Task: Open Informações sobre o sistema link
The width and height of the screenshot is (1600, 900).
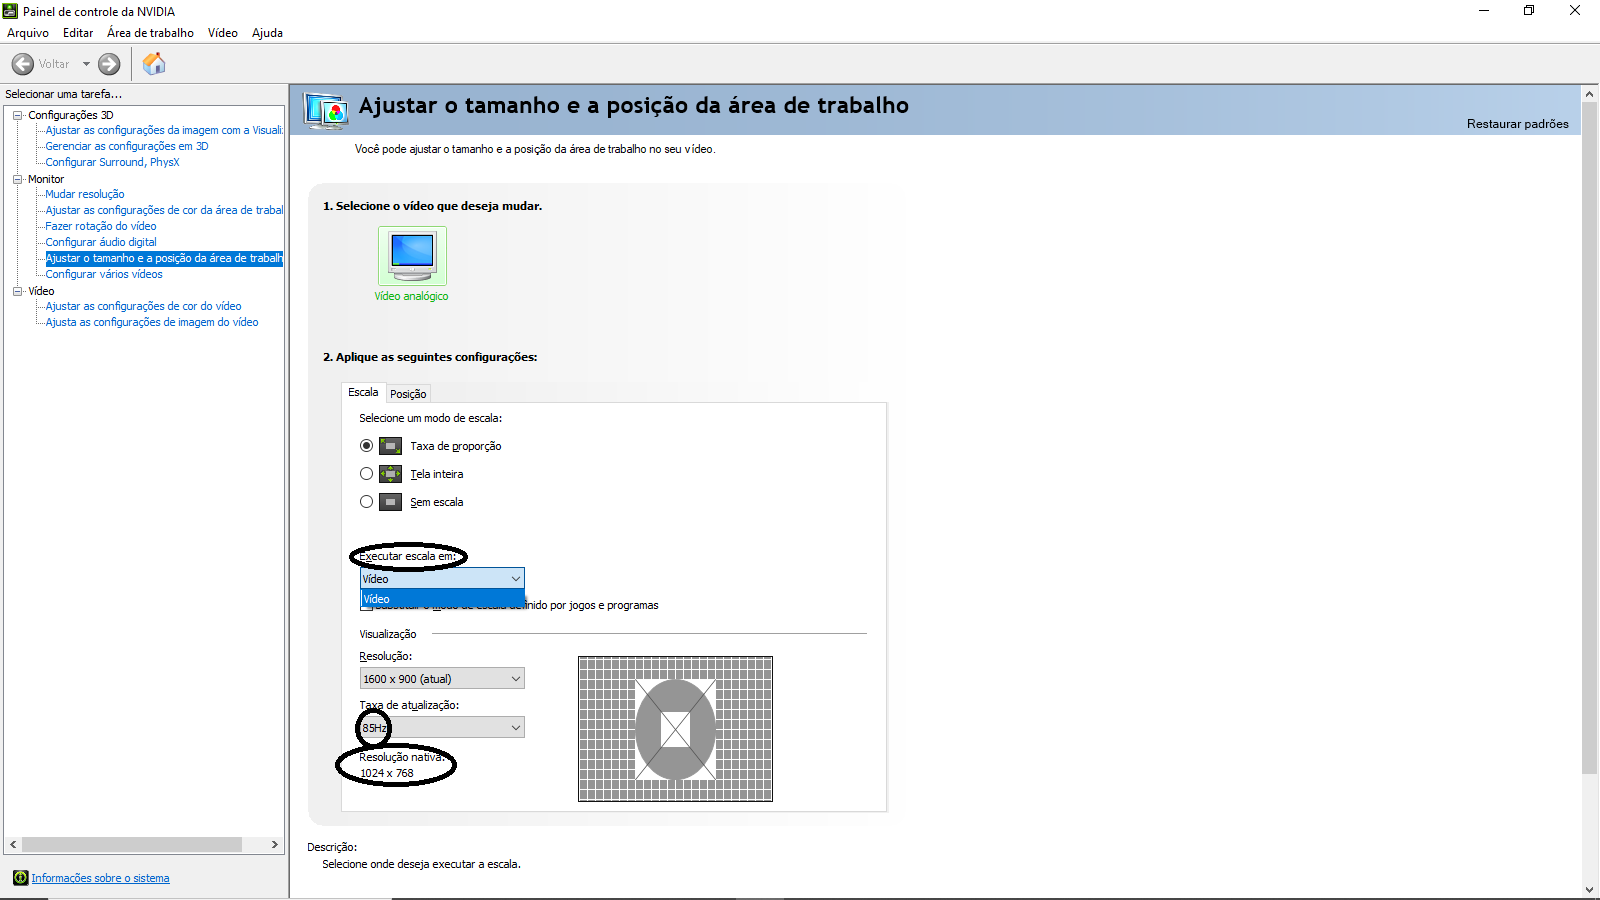Action: tap(100, 878)
